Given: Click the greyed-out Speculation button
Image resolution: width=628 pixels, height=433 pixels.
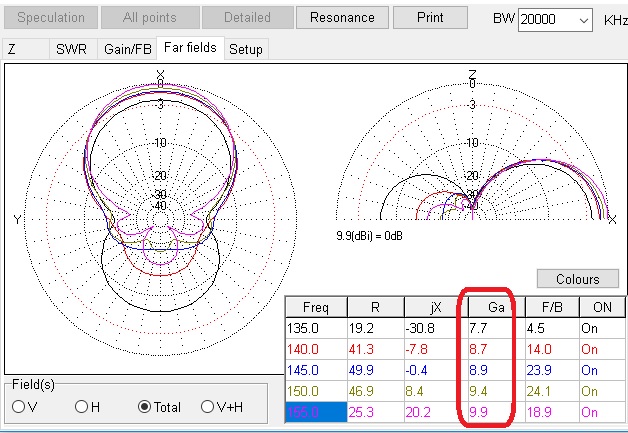Looking at the screenshot, I should click(x=51, y=18).
